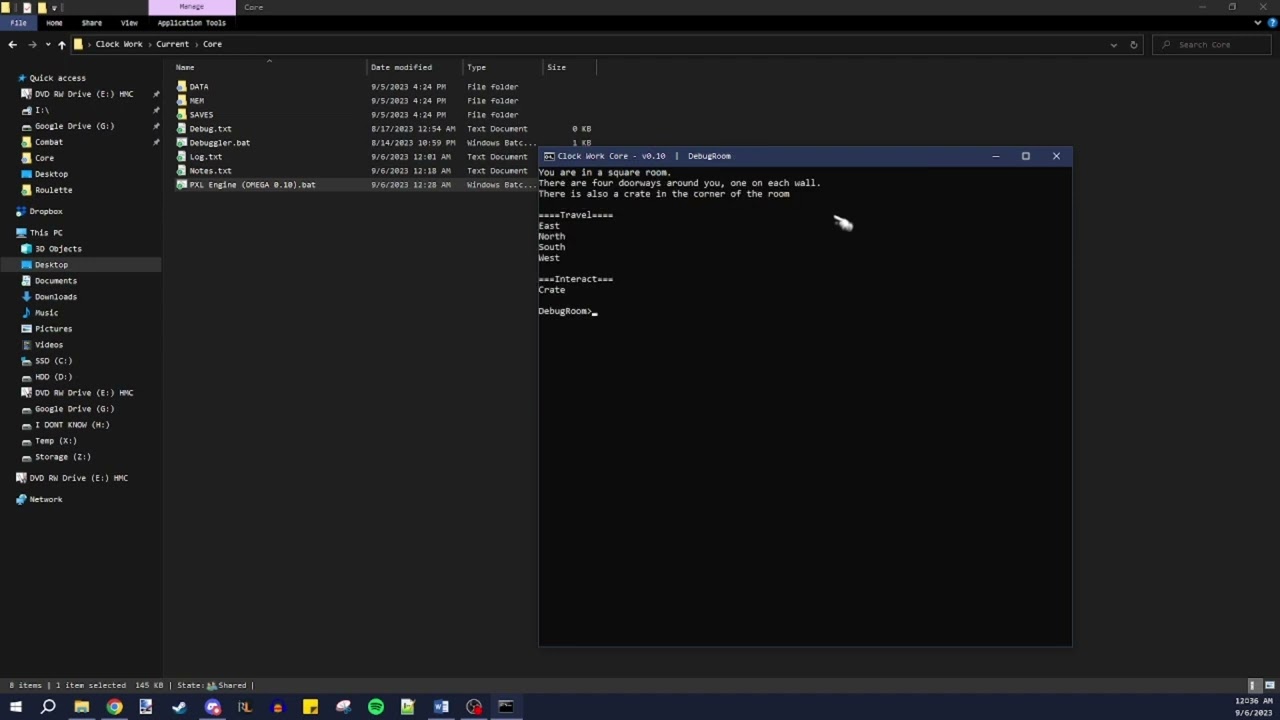
Task: Click Current in the address breadcrumb
Action: [172, 44]
